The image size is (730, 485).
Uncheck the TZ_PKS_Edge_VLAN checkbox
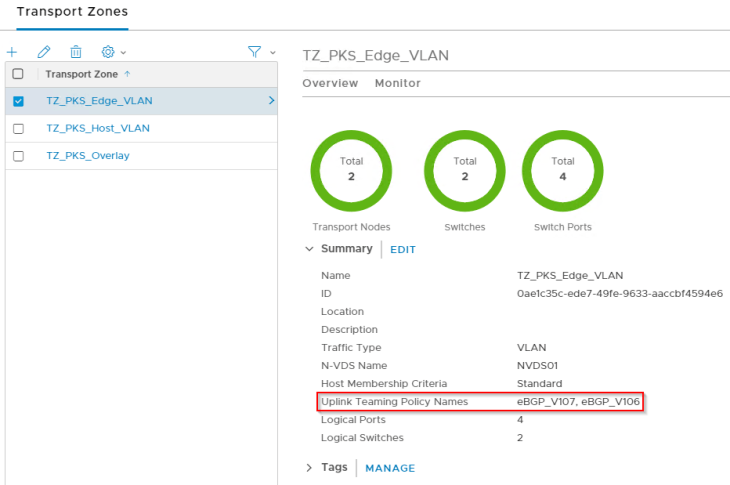click(18, 101)
